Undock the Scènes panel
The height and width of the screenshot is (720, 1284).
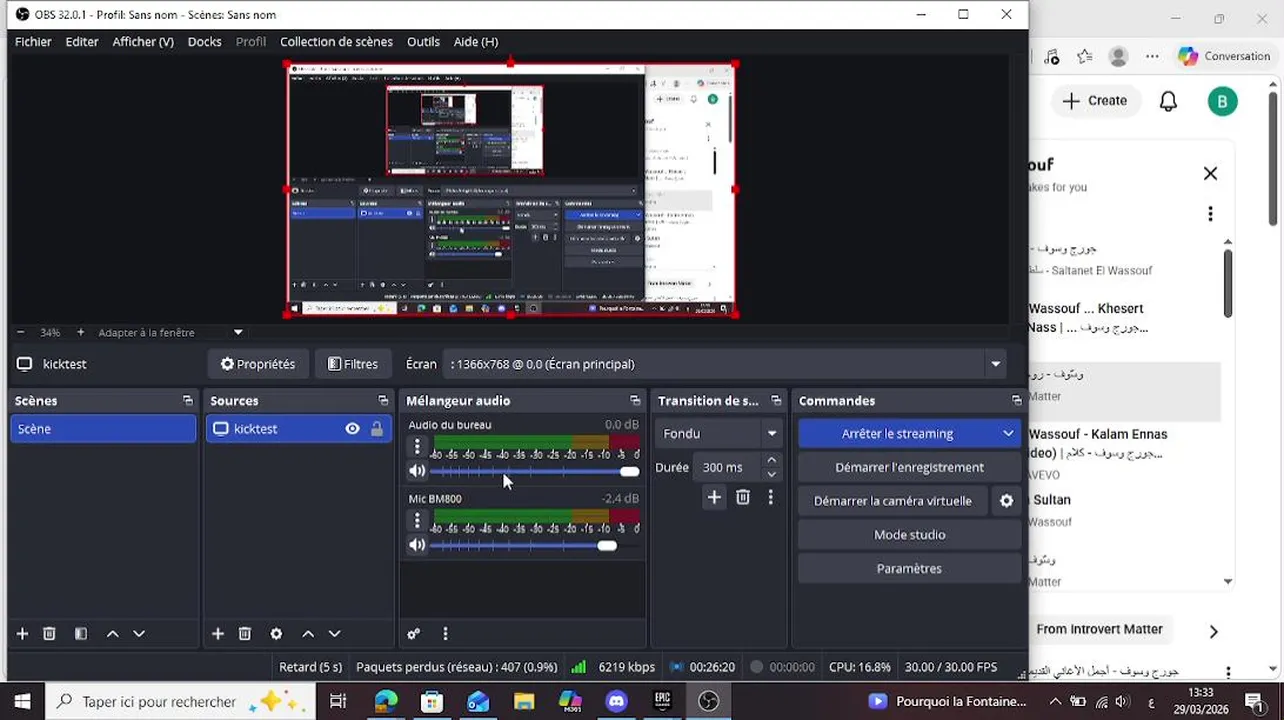point(187,401)
